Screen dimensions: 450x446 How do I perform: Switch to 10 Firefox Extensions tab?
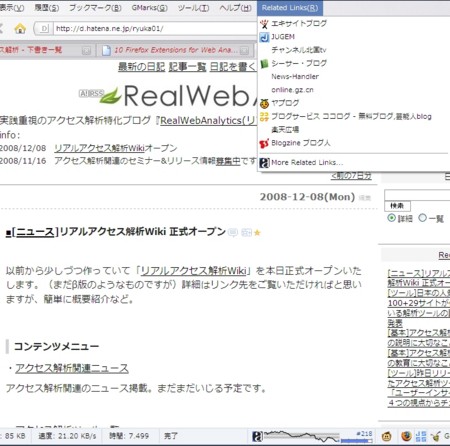pyautogui.click(x=175, y=50)
